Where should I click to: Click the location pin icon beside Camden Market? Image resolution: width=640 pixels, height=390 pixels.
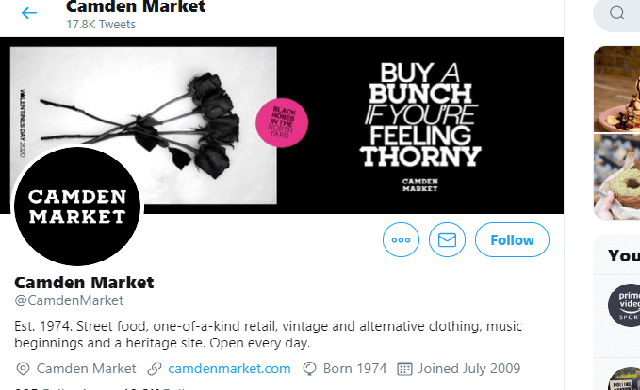[23, 369]
